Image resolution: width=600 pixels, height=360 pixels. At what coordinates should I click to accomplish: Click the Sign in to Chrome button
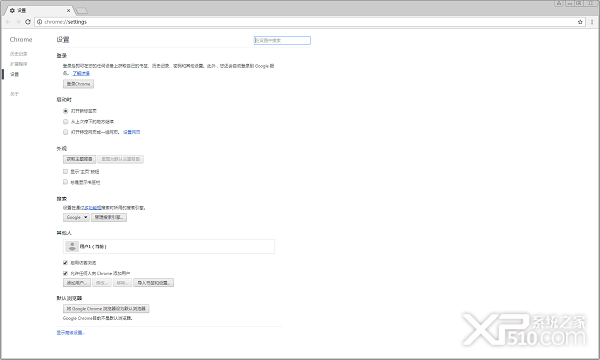[78, 84]
